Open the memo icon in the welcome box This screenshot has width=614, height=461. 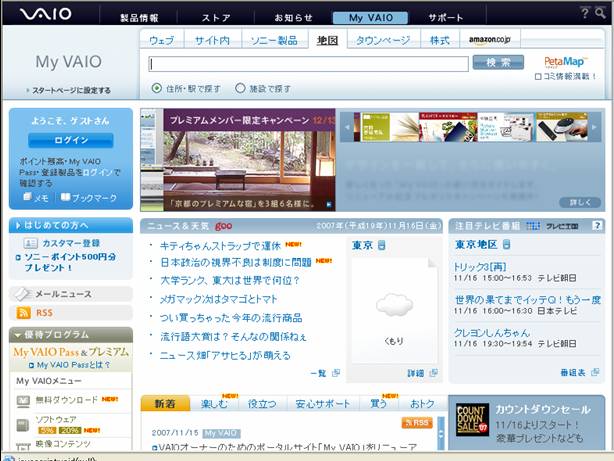point(27,197)
